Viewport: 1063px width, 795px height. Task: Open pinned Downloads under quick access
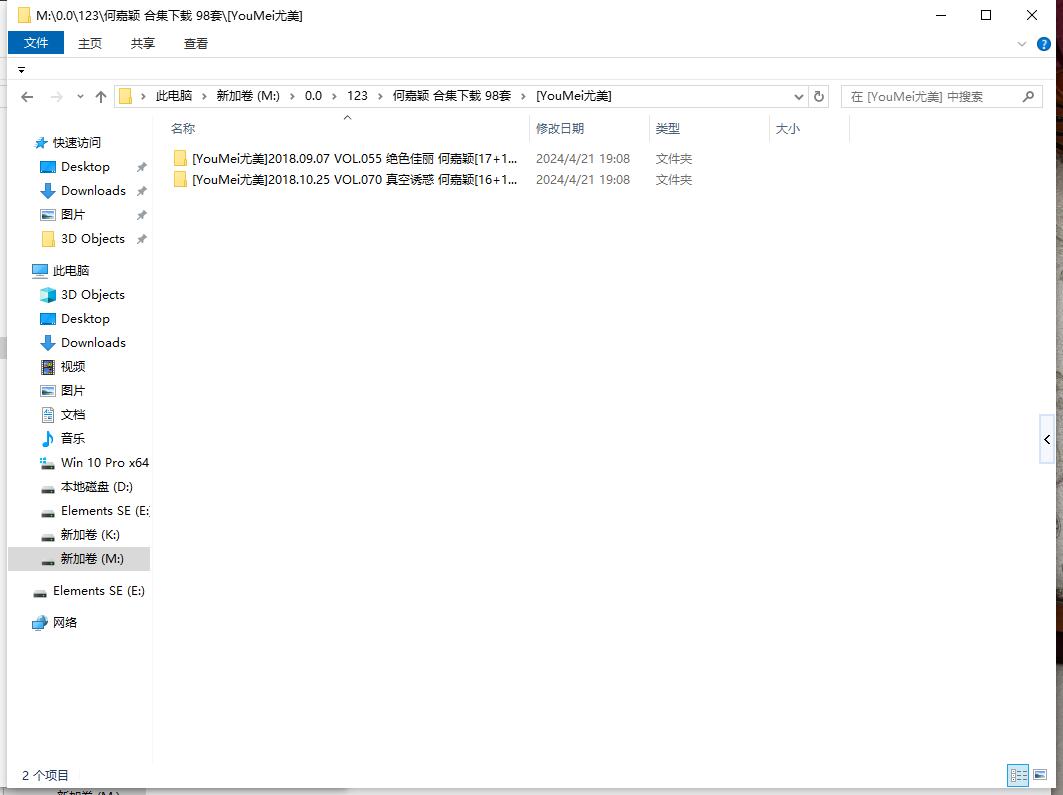coord(93,191)
